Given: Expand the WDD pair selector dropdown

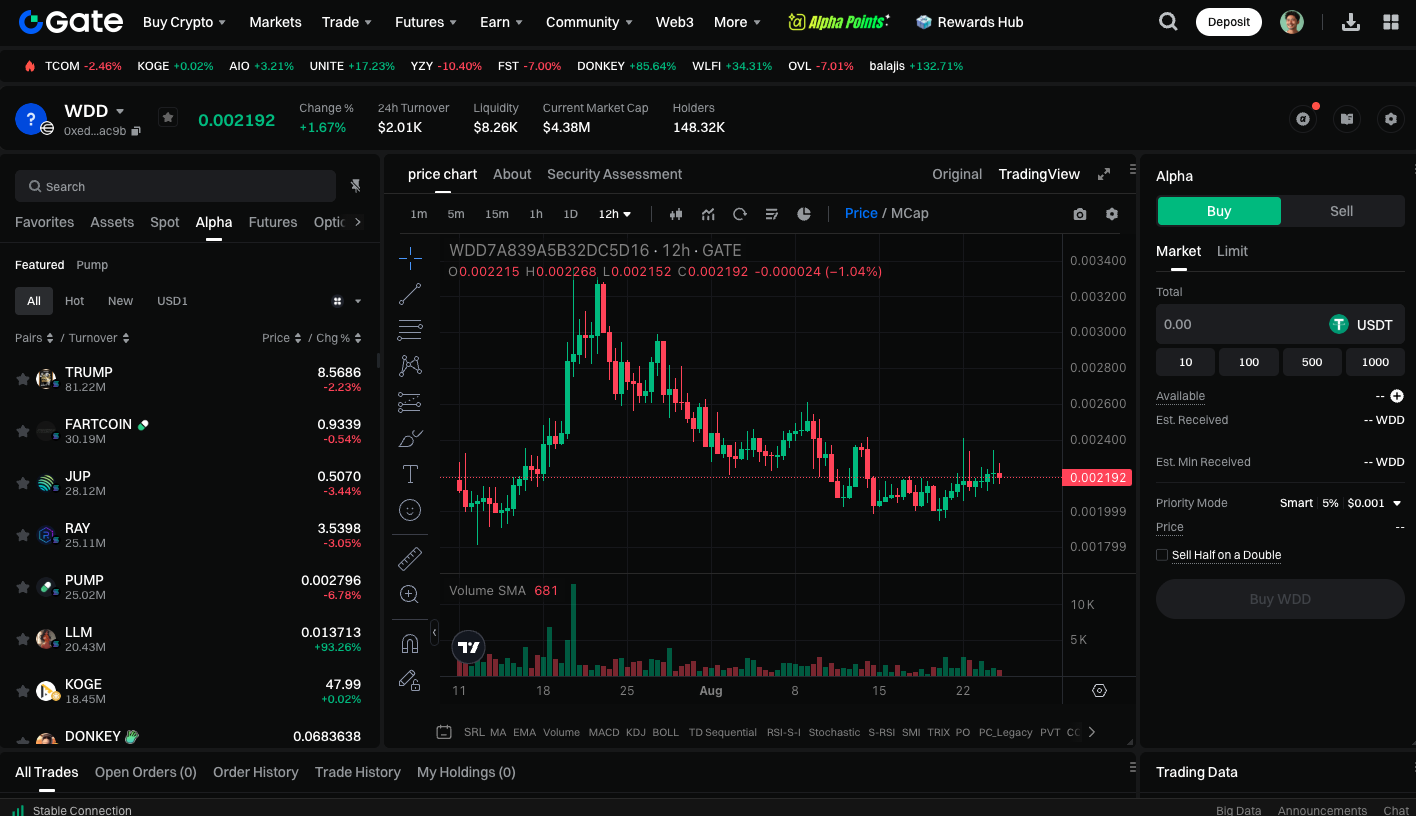Looking at the screenshot, I should pos(120,111).
